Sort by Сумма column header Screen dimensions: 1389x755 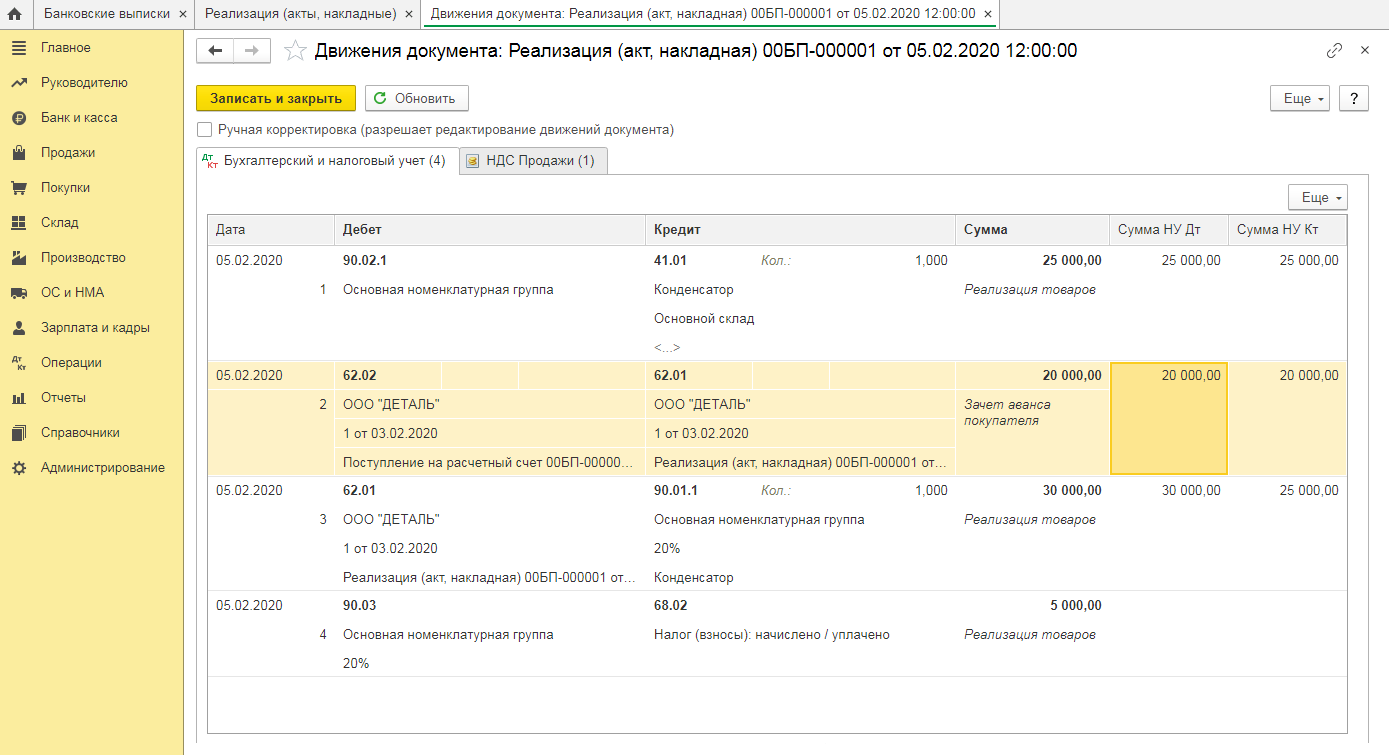tap(1030, 230)
